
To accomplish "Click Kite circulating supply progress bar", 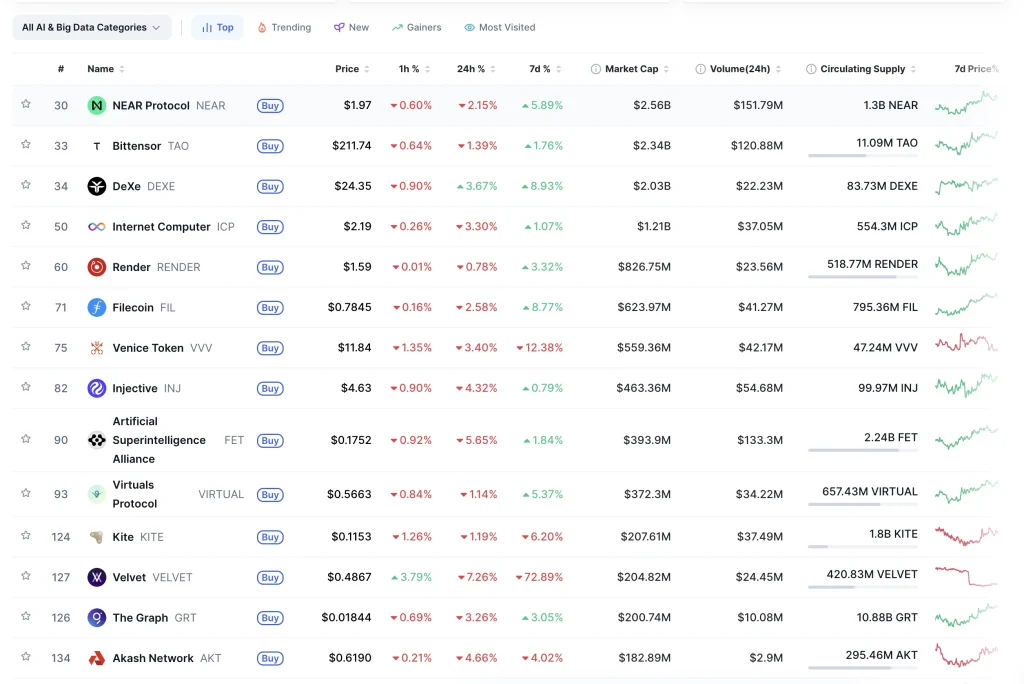I will coord(863,547).
